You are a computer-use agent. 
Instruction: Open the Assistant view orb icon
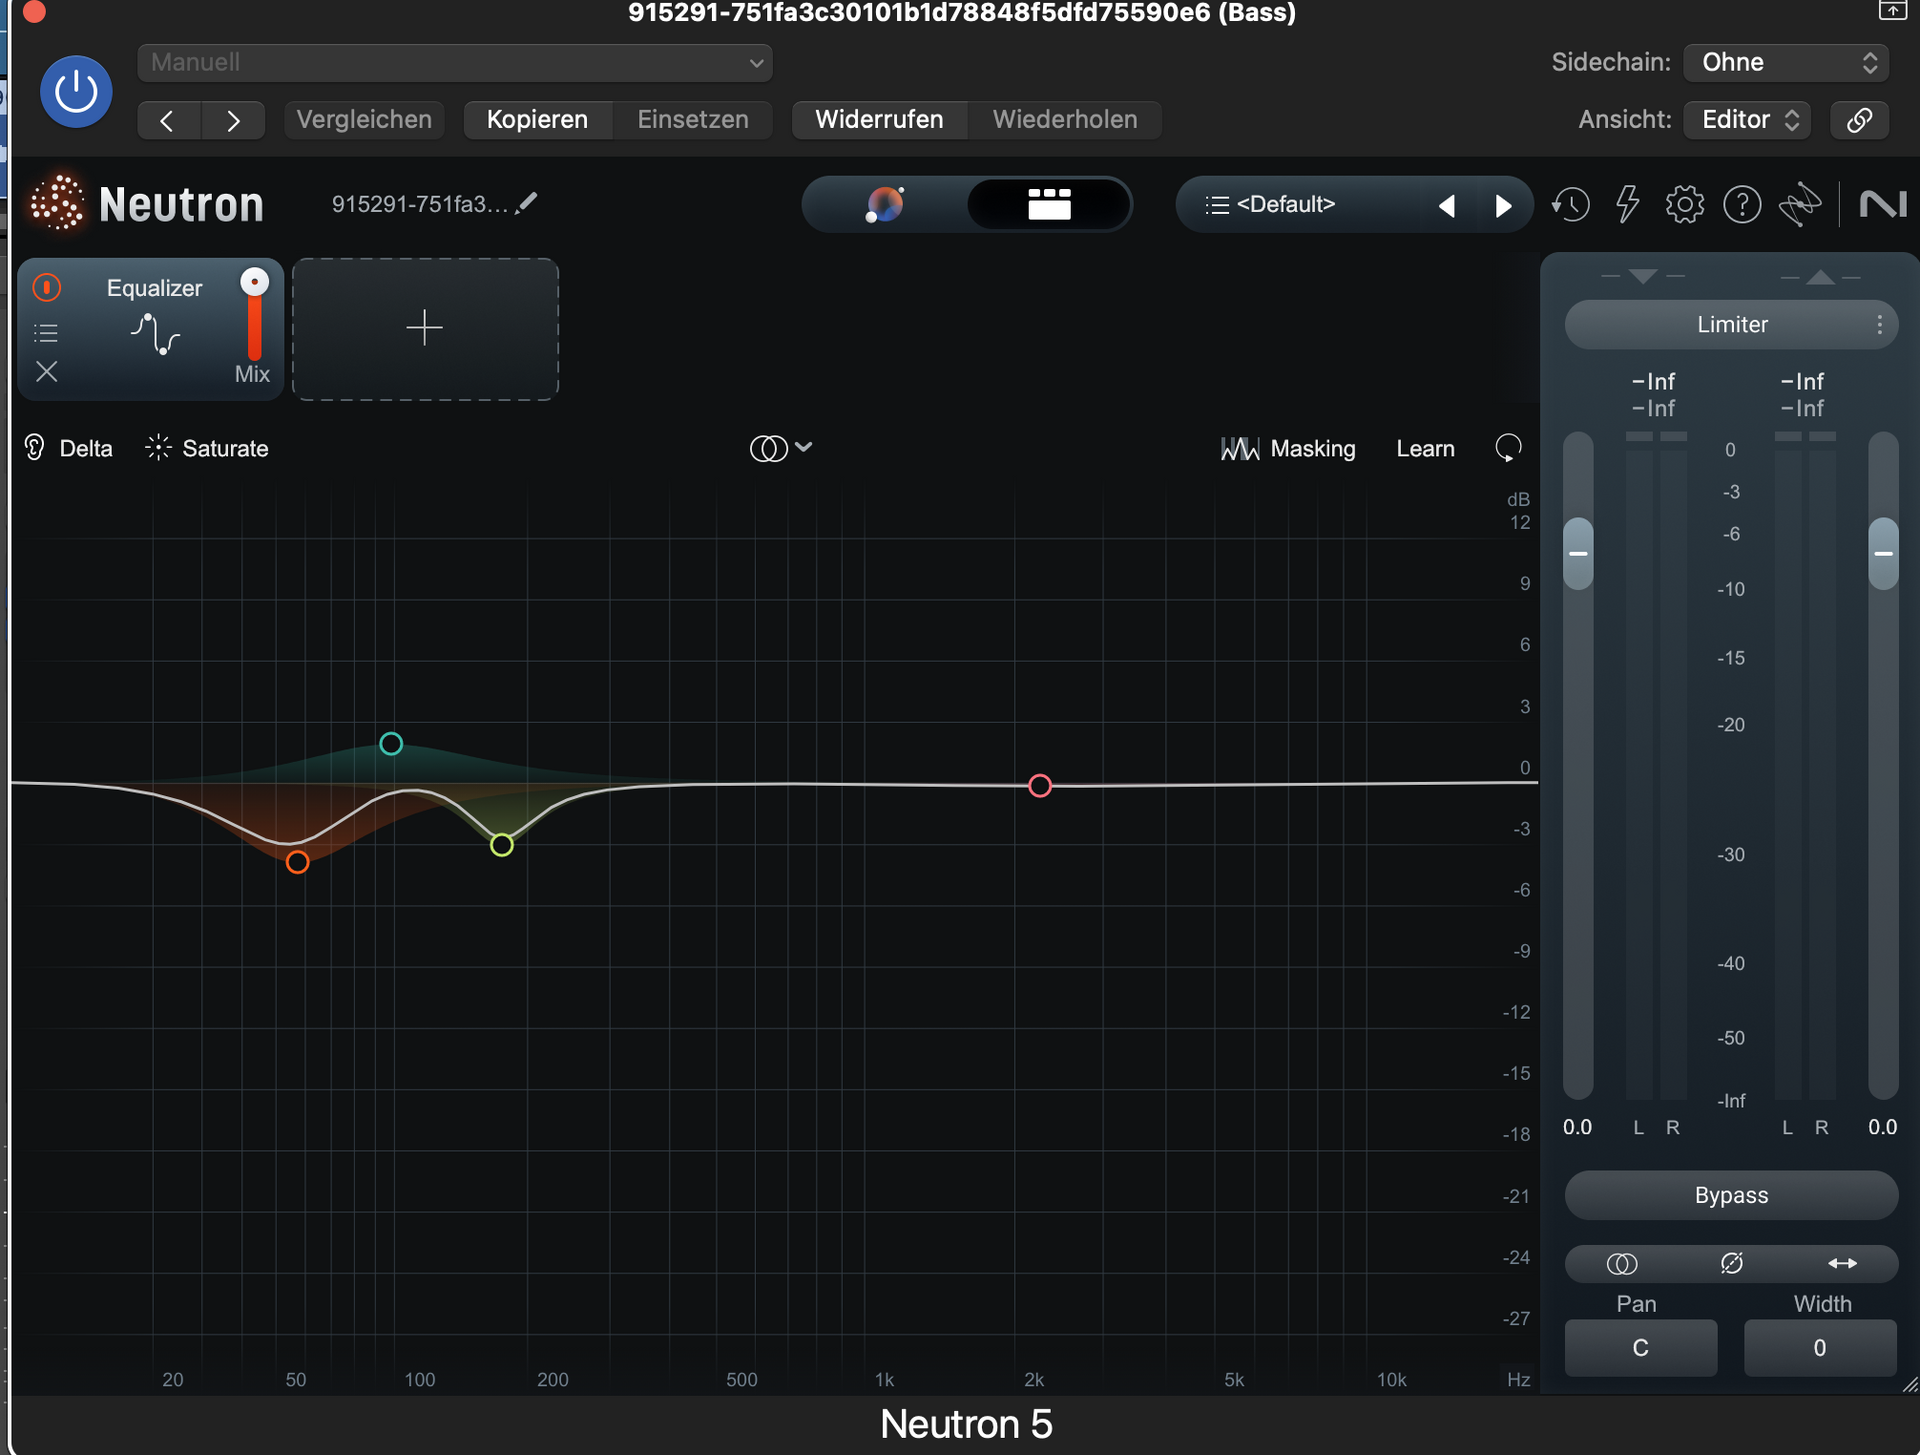(x=885, y=205)
